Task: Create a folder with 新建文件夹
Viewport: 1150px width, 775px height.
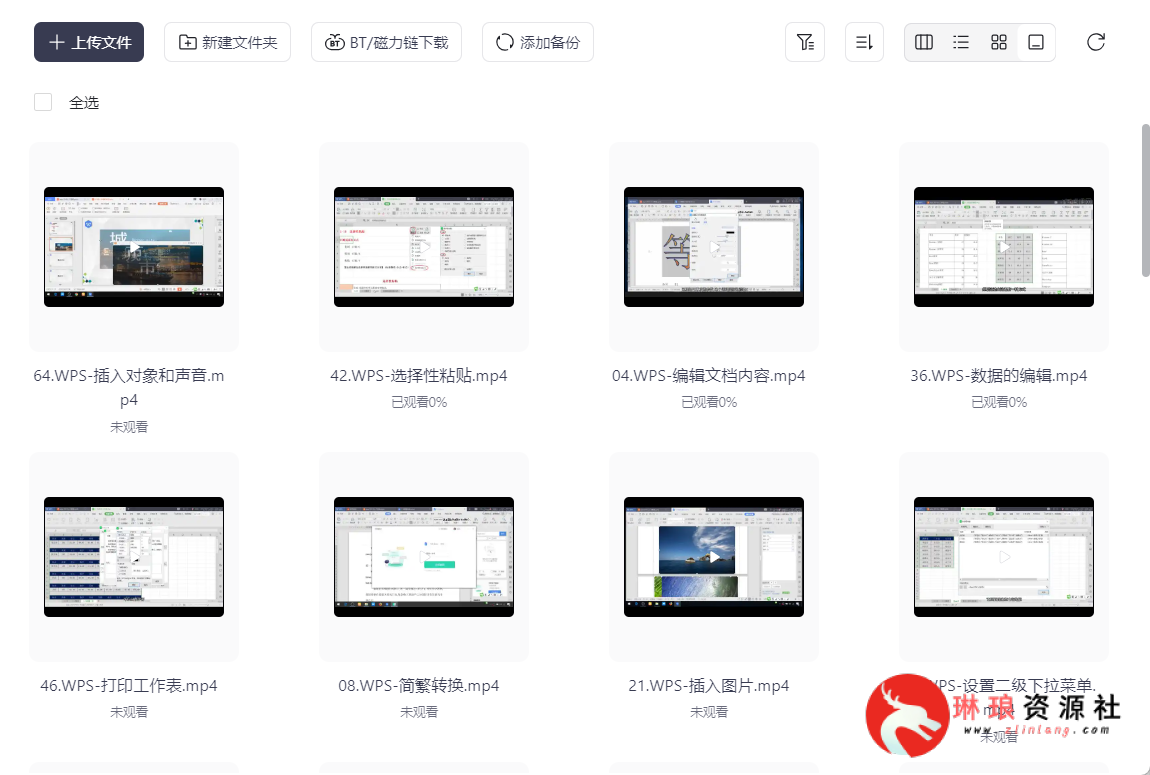Action: pos(227,43)
